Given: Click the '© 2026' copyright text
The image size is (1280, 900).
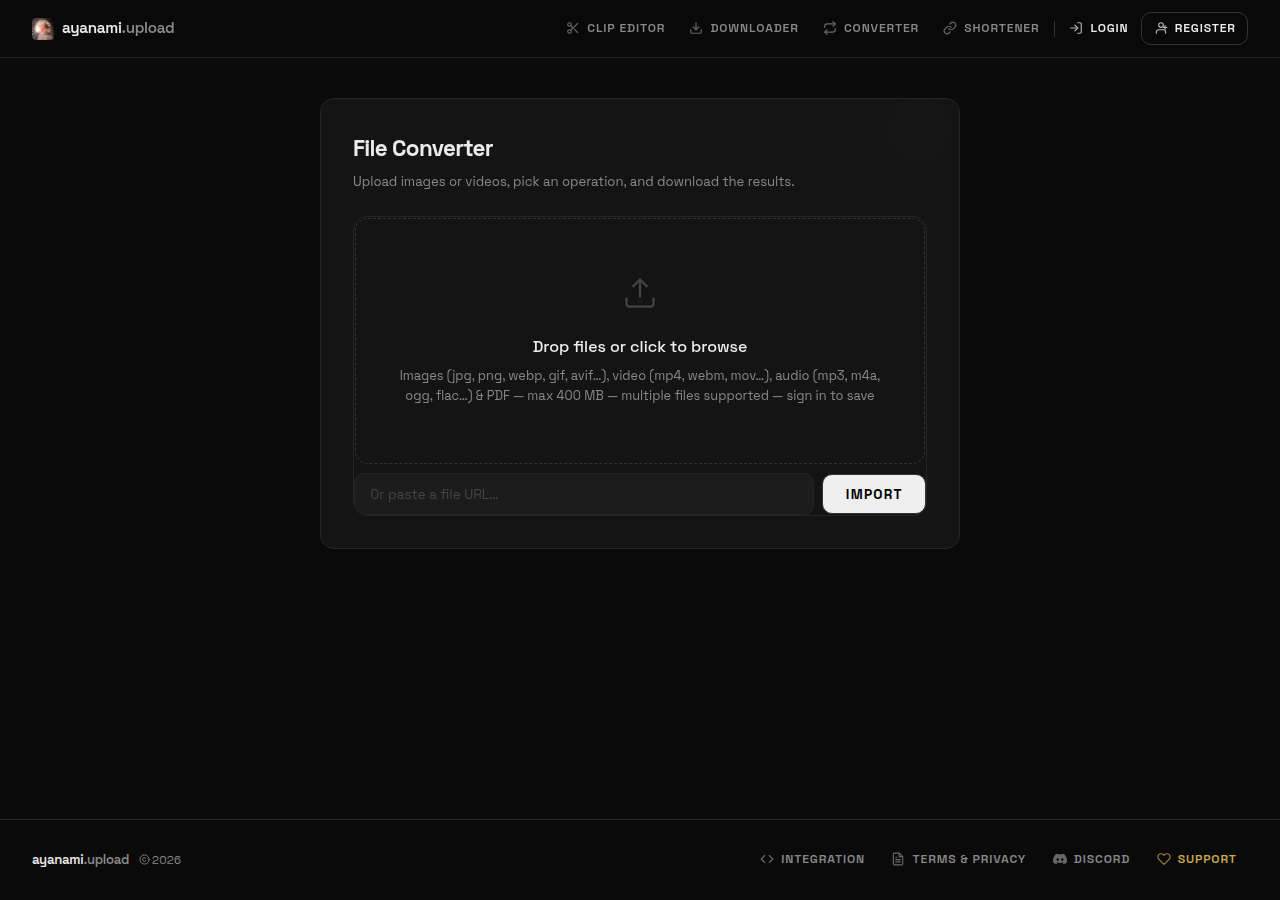Looking at the screenshot, I should pos(160,860).
